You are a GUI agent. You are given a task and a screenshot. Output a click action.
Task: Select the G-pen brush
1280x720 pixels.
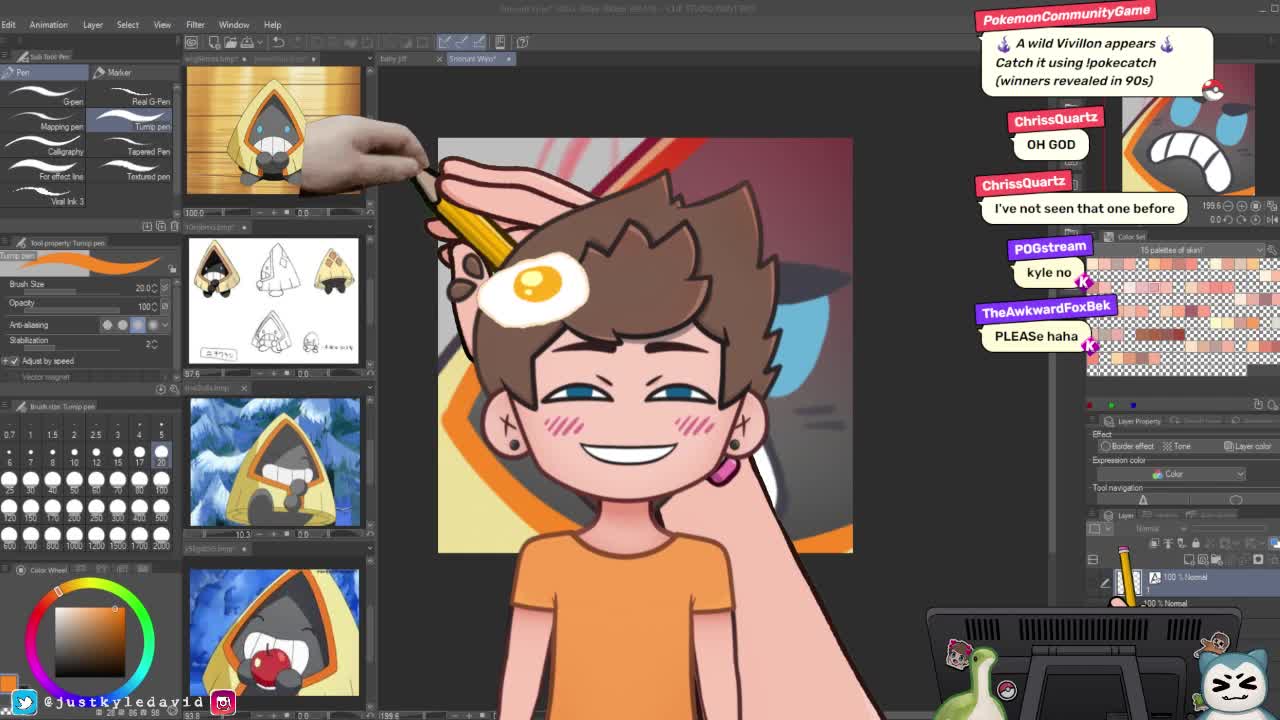coord(44,96)
